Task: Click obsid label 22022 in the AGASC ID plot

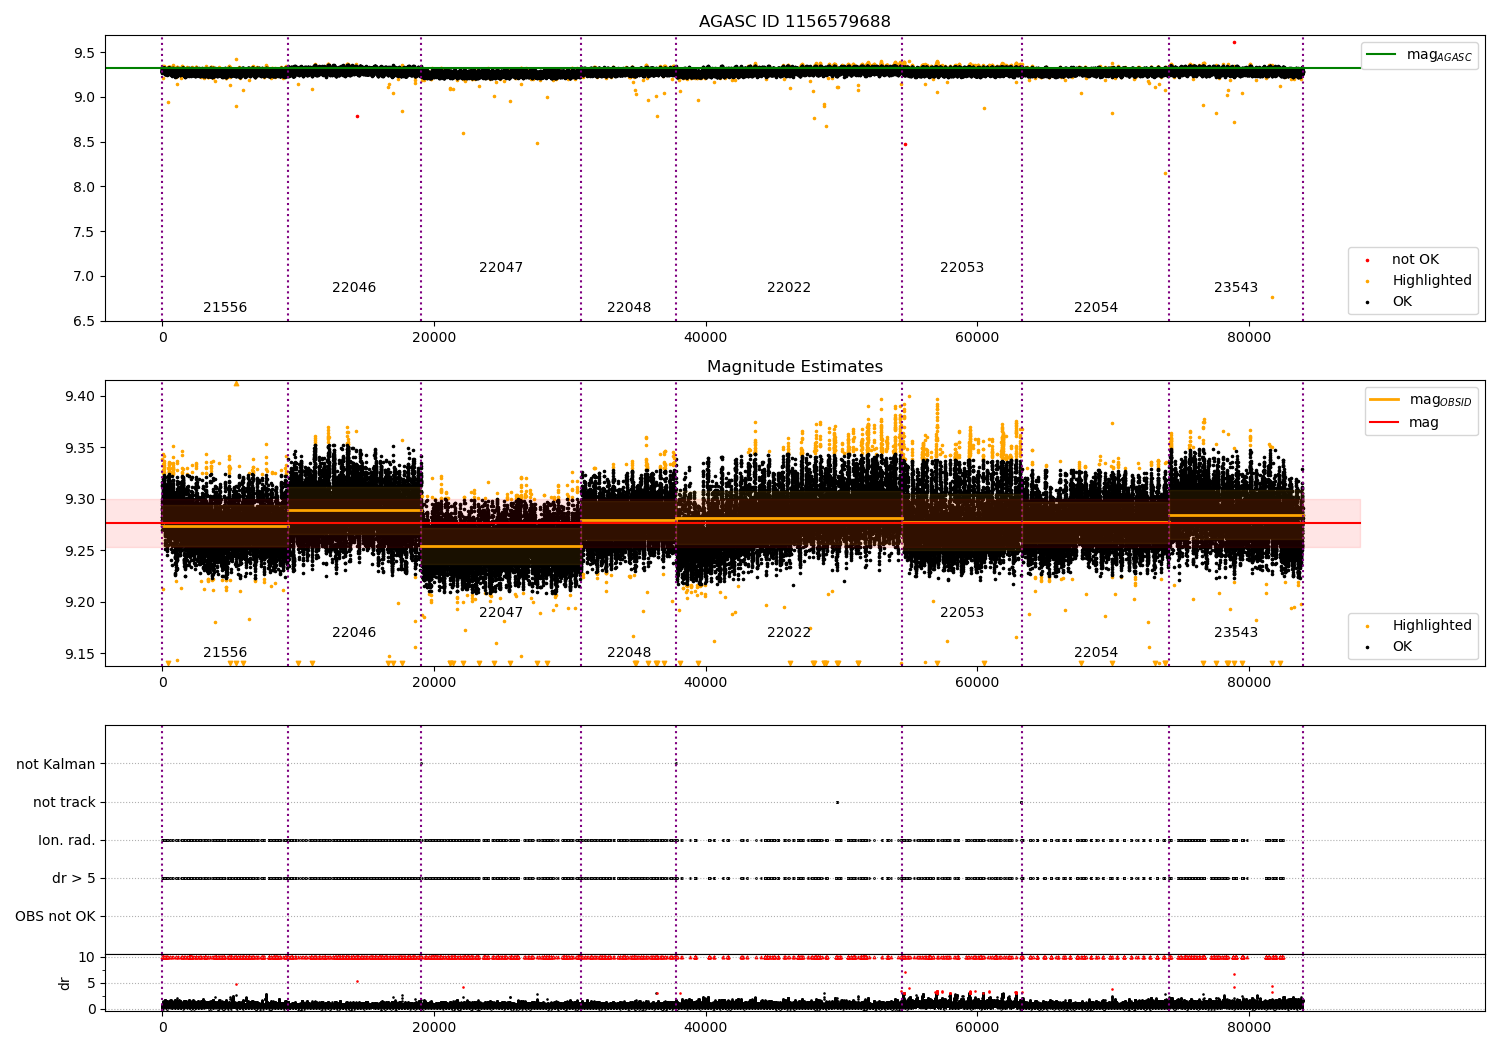Action: click(x=789, y=288)
